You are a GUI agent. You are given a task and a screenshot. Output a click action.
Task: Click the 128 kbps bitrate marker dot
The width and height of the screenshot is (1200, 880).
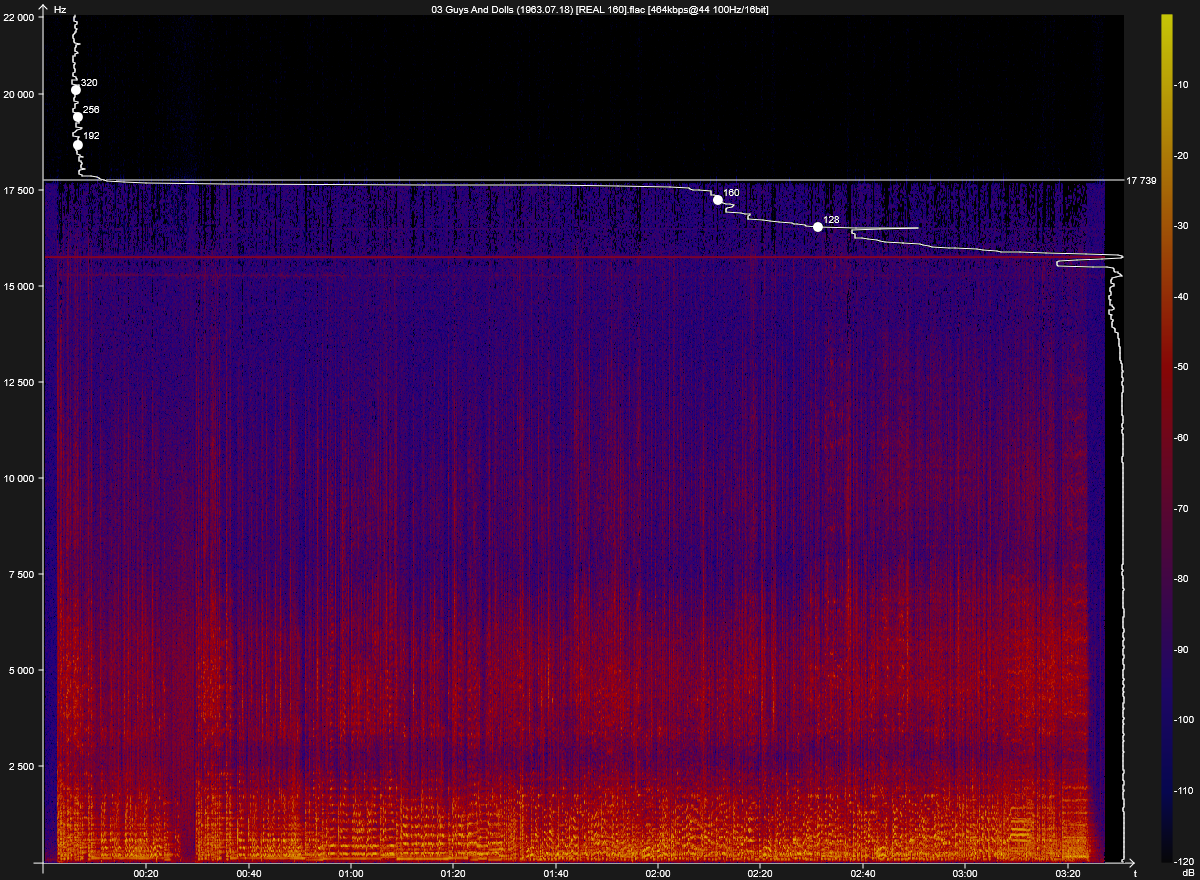(x=818, y=227)
